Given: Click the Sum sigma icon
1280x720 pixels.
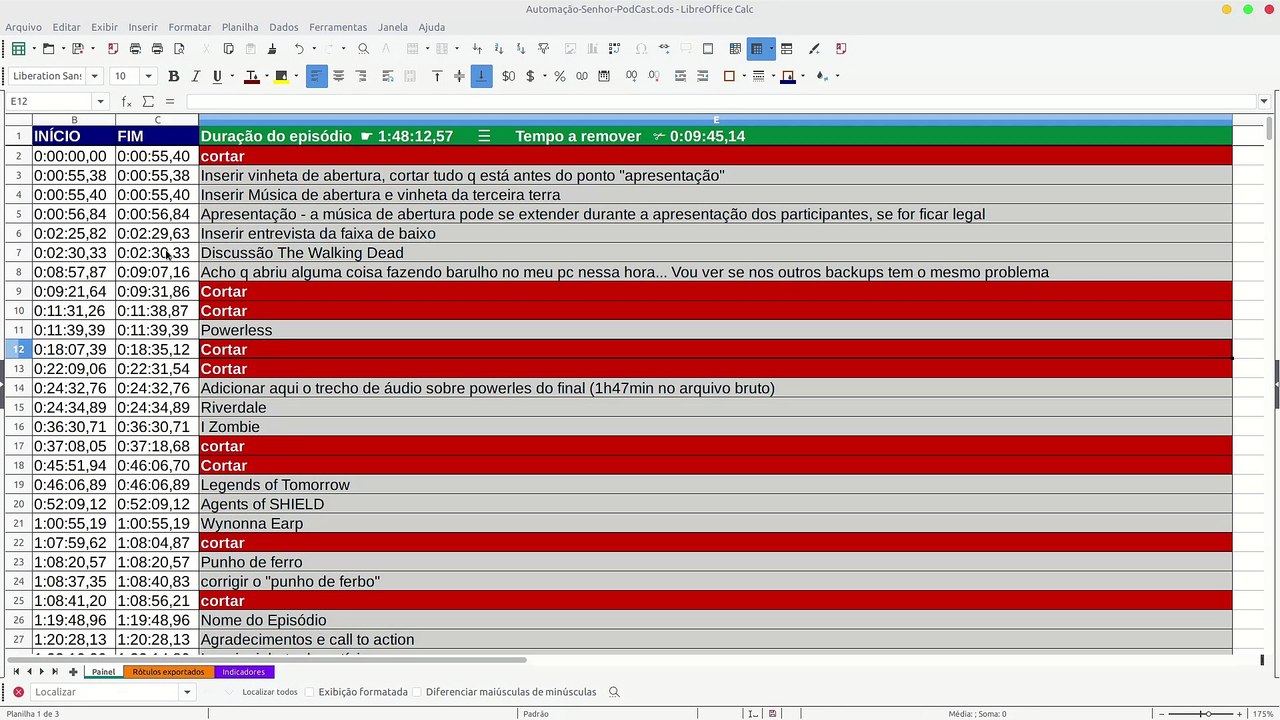Looking at the screenshot, I should pos(148,101).
